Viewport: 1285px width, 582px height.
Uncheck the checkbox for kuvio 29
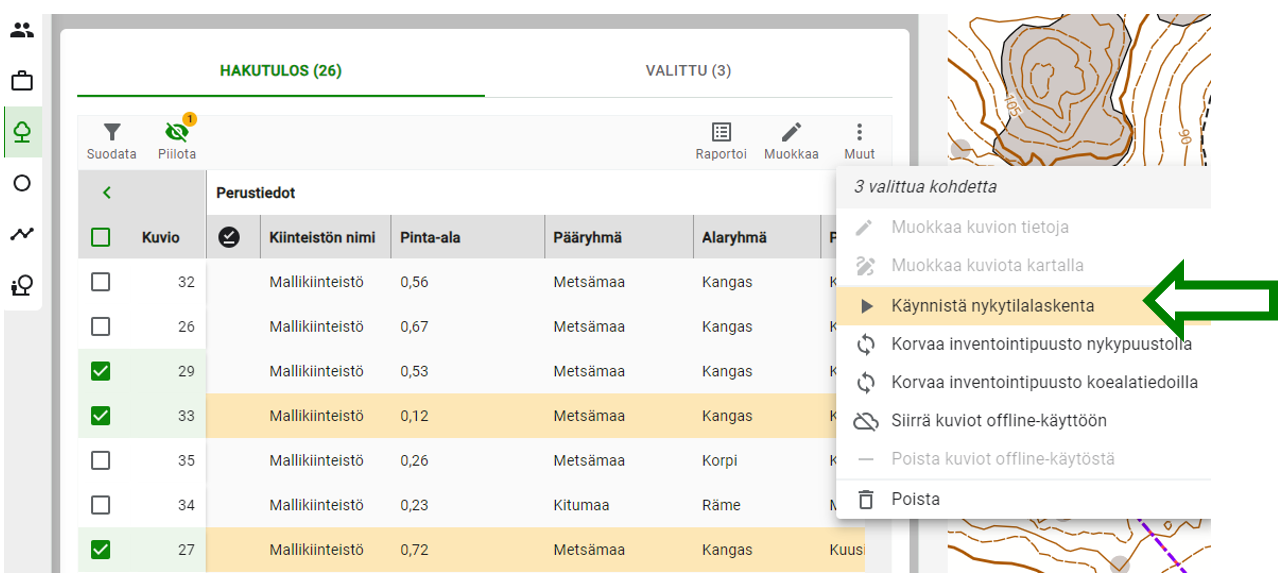[x=101, y=371]
